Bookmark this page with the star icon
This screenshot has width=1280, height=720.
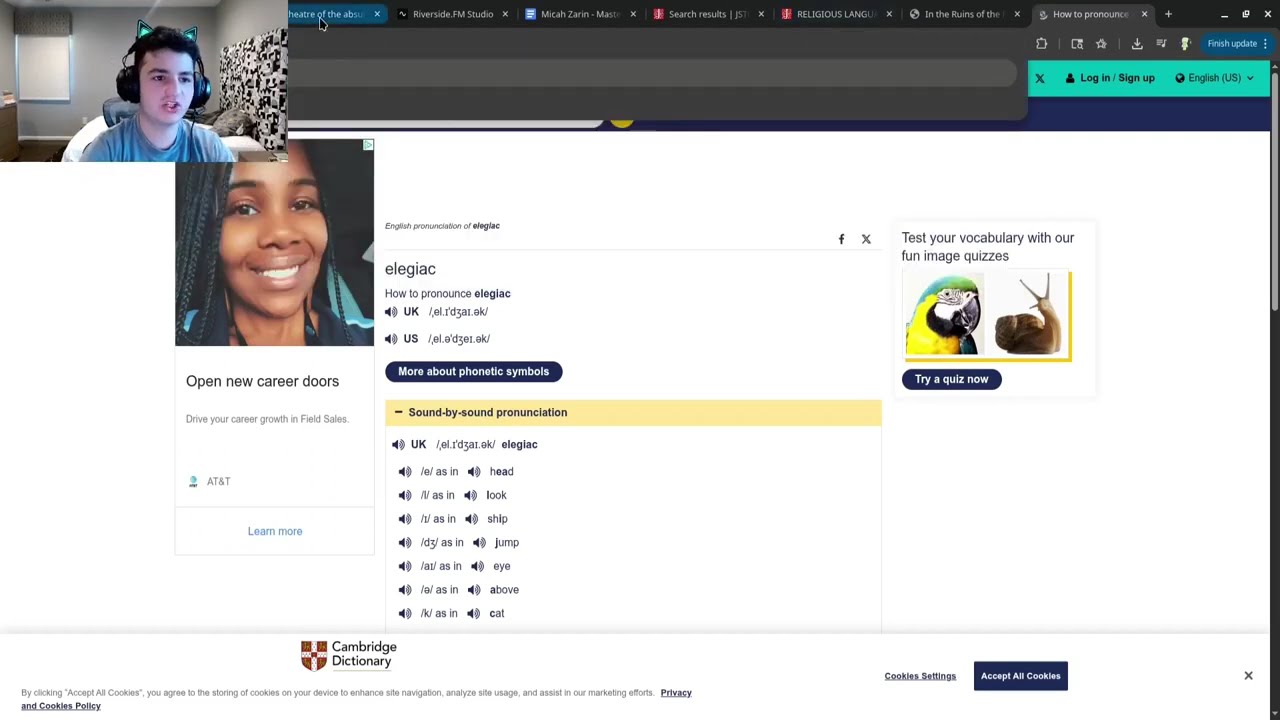1101,43
